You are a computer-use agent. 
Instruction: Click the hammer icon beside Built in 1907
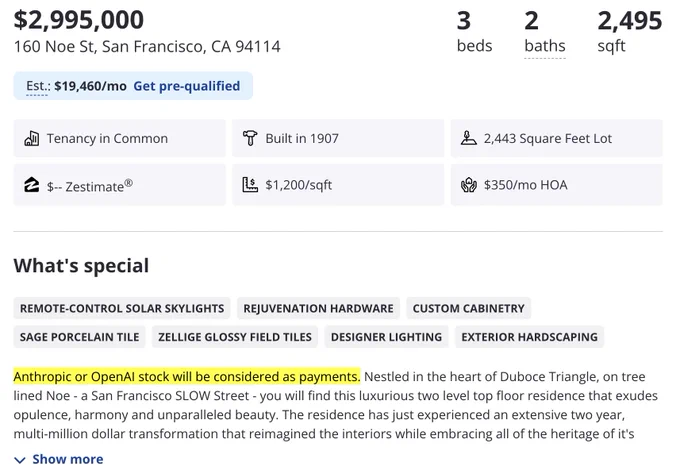point(250,138)
